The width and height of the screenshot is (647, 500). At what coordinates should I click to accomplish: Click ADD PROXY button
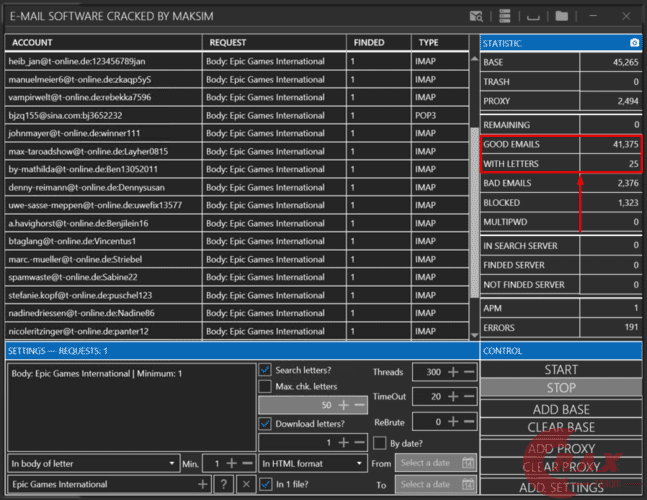pyautogui.click(x=561, y=448)
